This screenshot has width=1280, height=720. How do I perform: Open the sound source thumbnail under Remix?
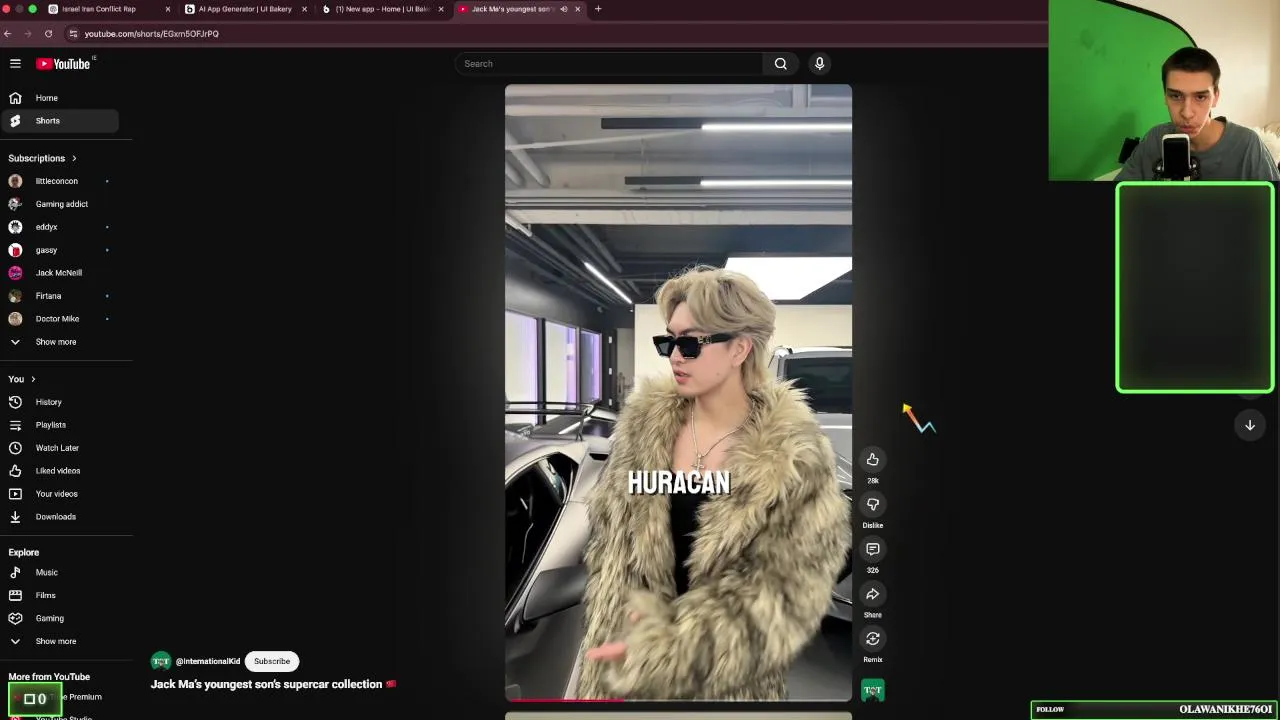pos(873,690)
